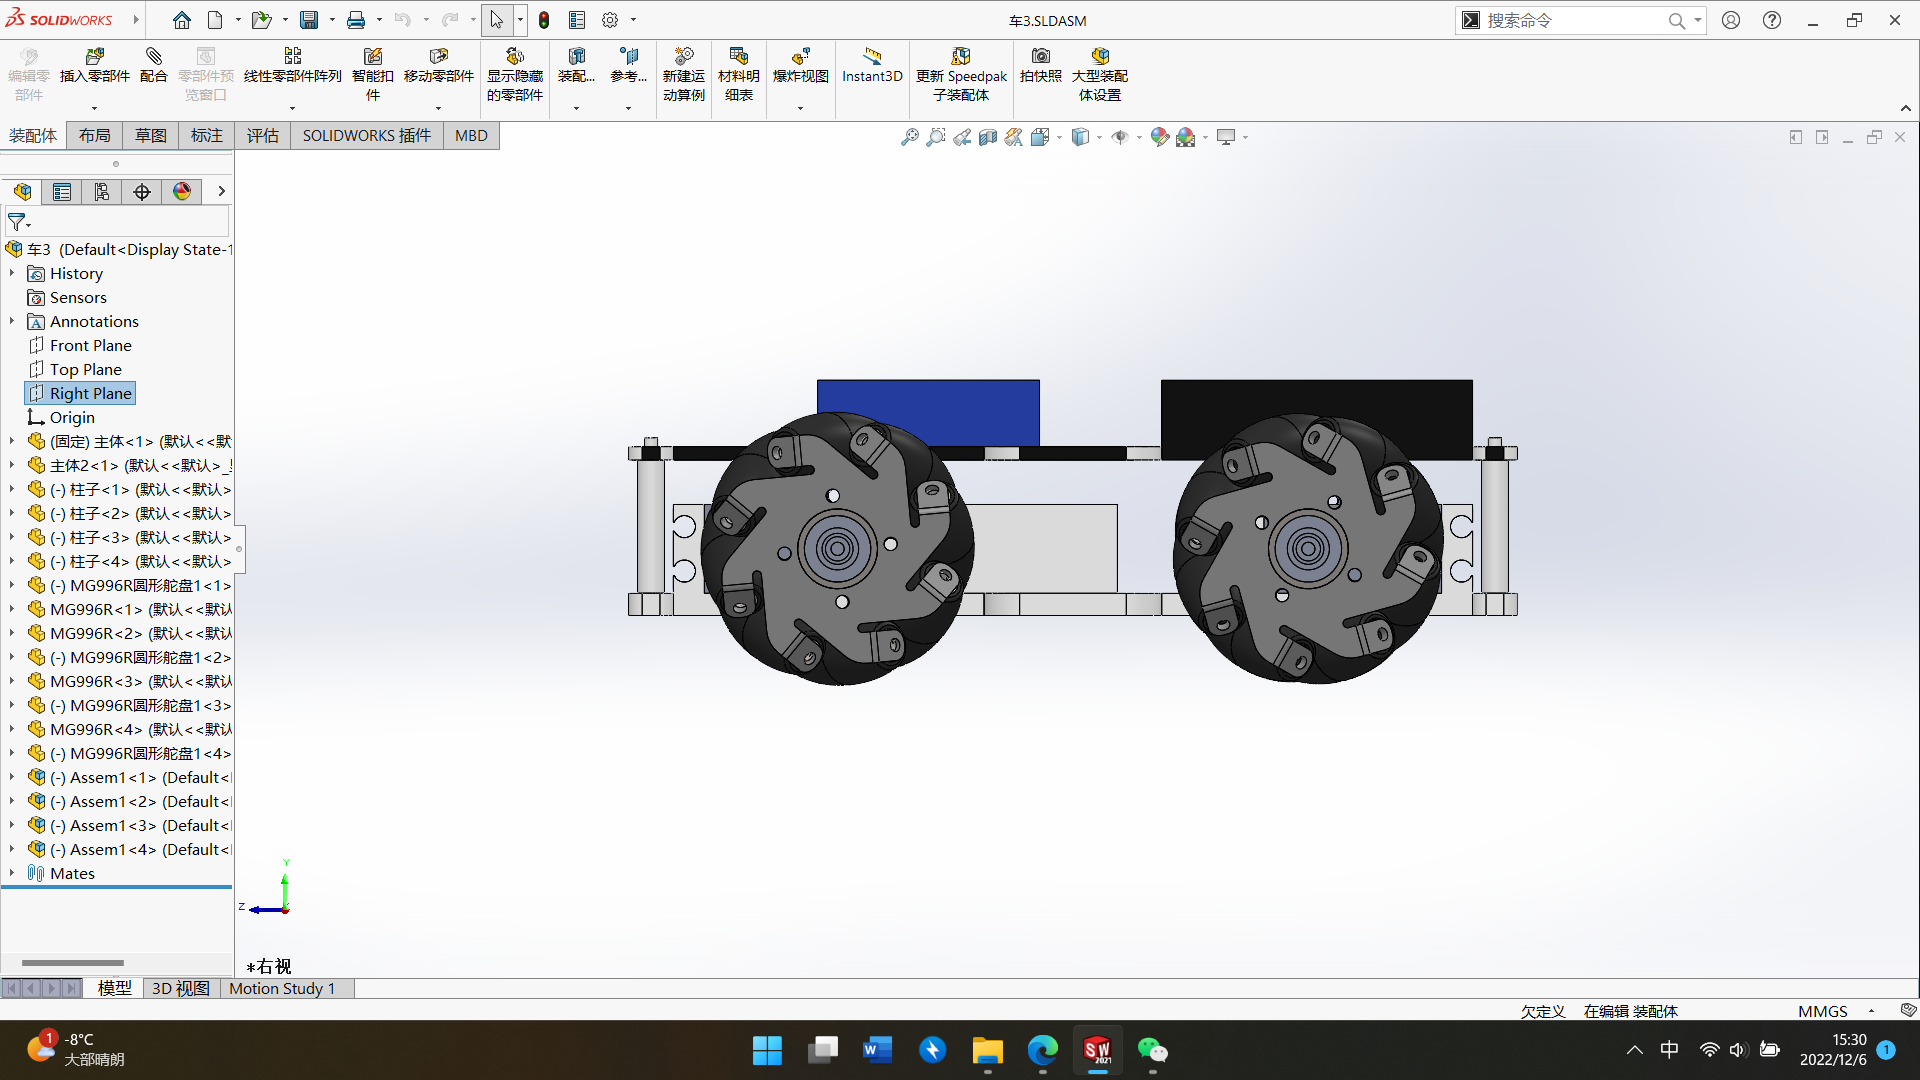Open Exploded View (爆炸视图) tool
1920x1080 pixels.
[x=800, y=66]
